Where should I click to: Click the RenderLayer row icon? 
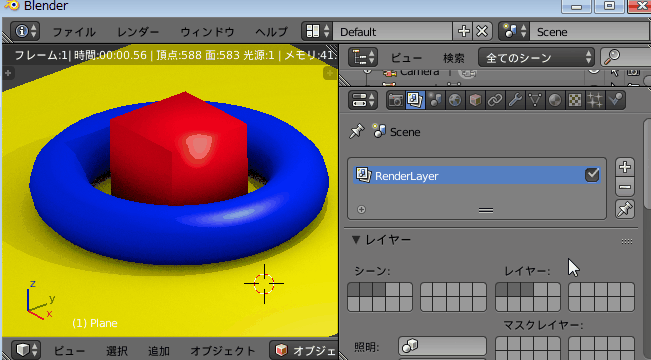pos(364,175)
